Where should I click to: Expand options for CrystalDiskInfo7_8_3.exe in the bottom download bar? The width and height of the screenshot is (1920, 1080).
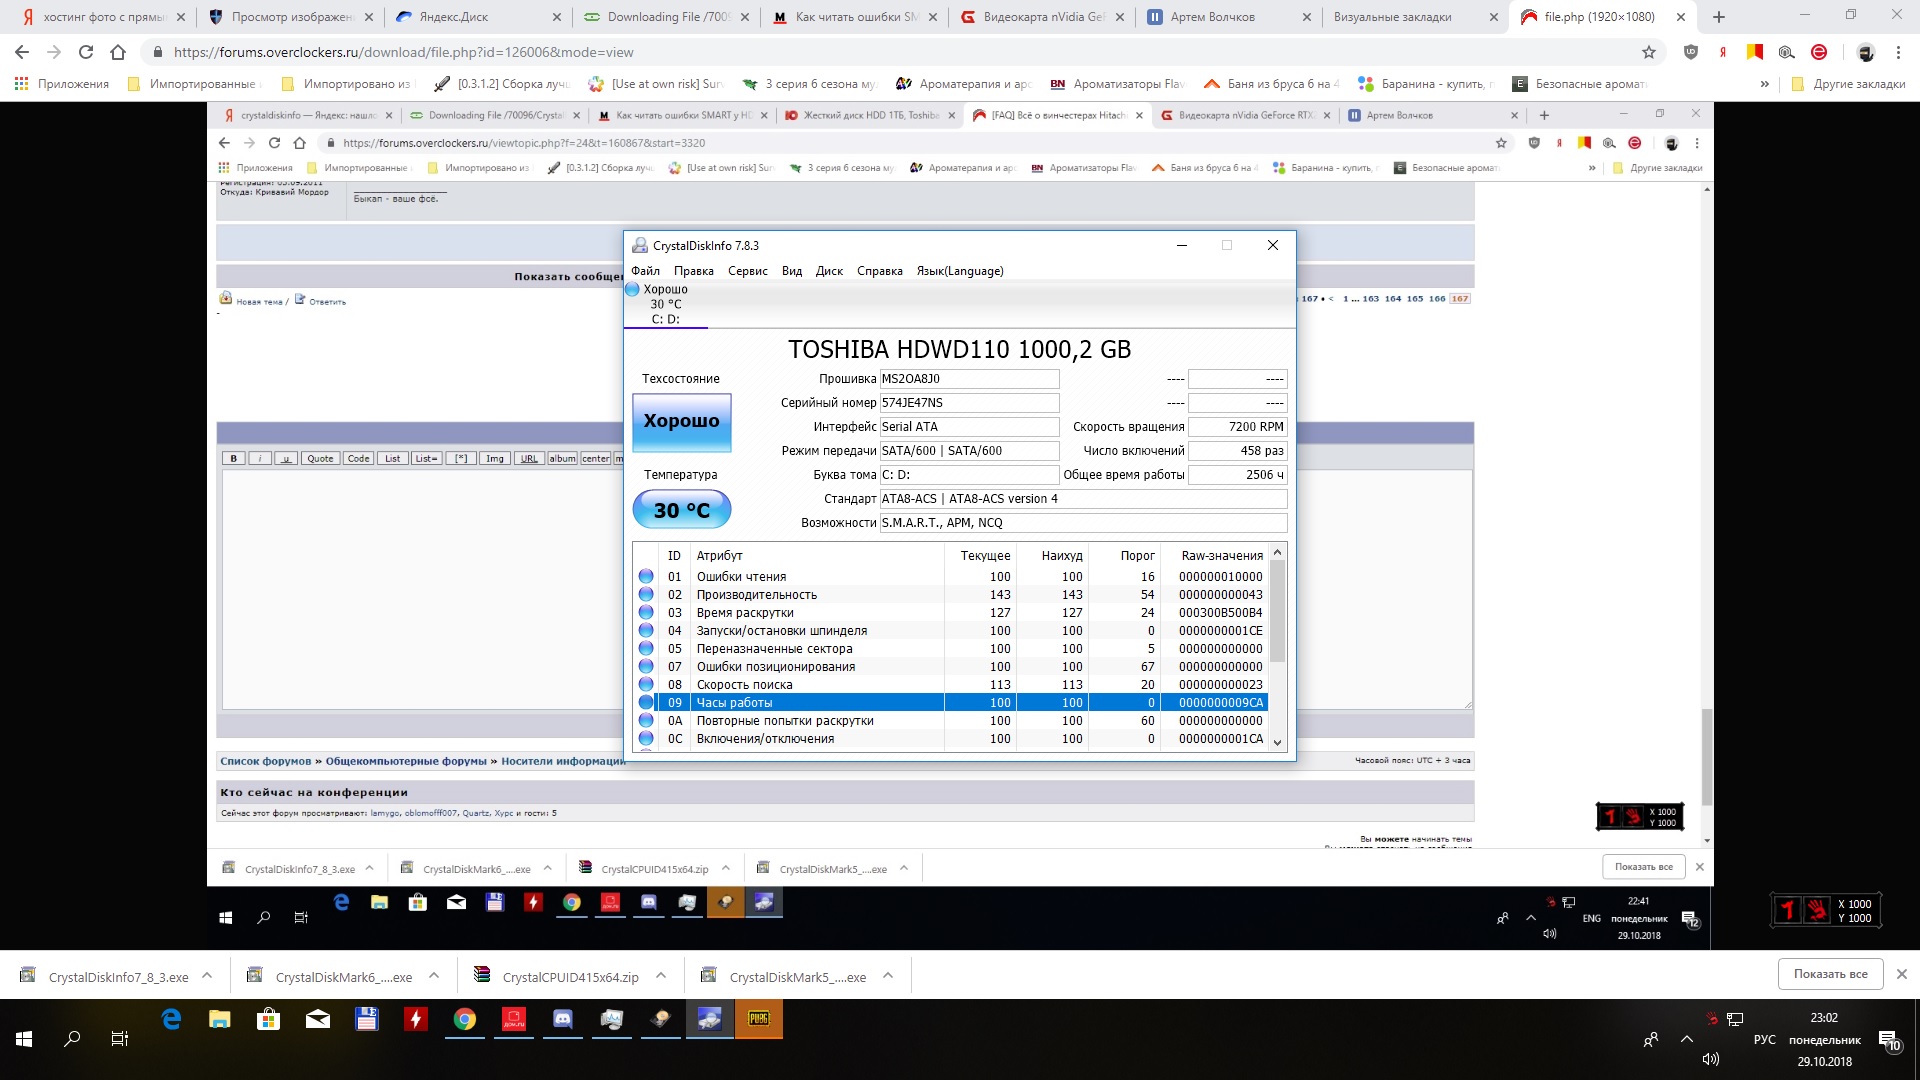pyautogui.click(x=207, y=976)
